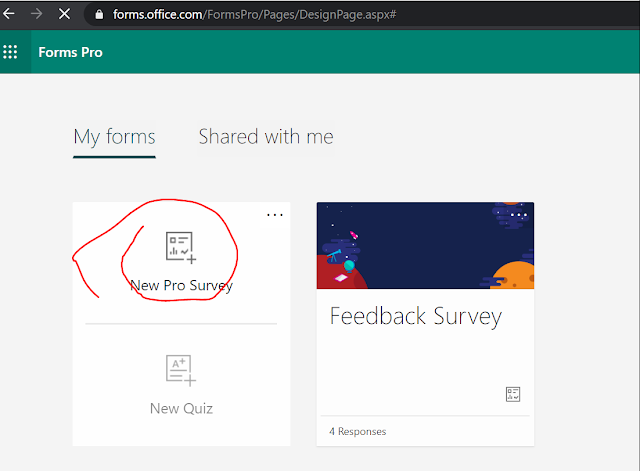Click the New Quiz icon
This screenshot has width=640, height=471.
click(181, 371)
